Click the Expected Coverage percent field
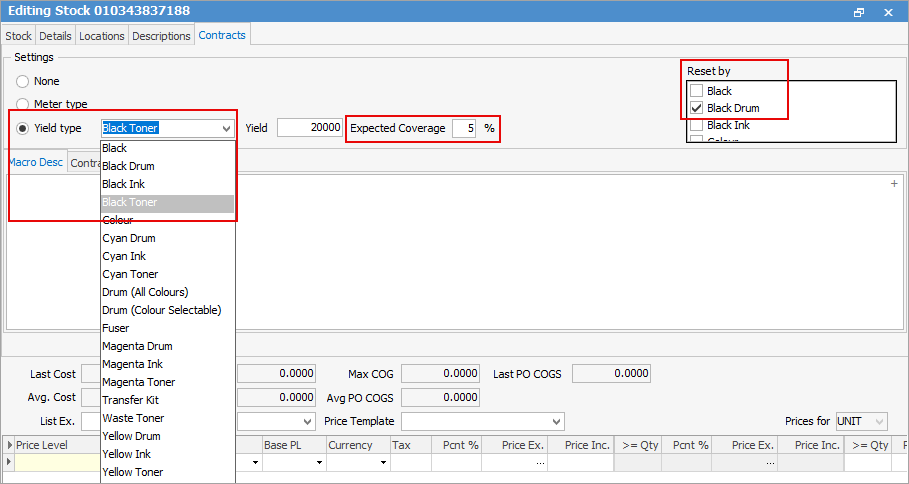 pos(464,128)
